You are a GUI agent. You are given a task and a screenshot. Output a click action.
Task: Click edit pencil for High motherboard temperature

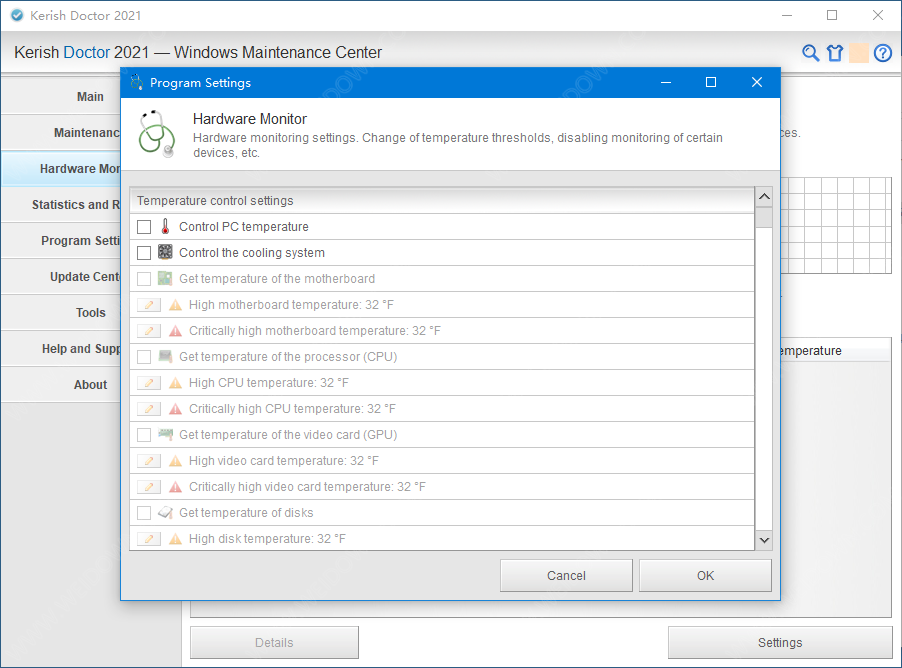pyautogui.click(x=149, y=304)
